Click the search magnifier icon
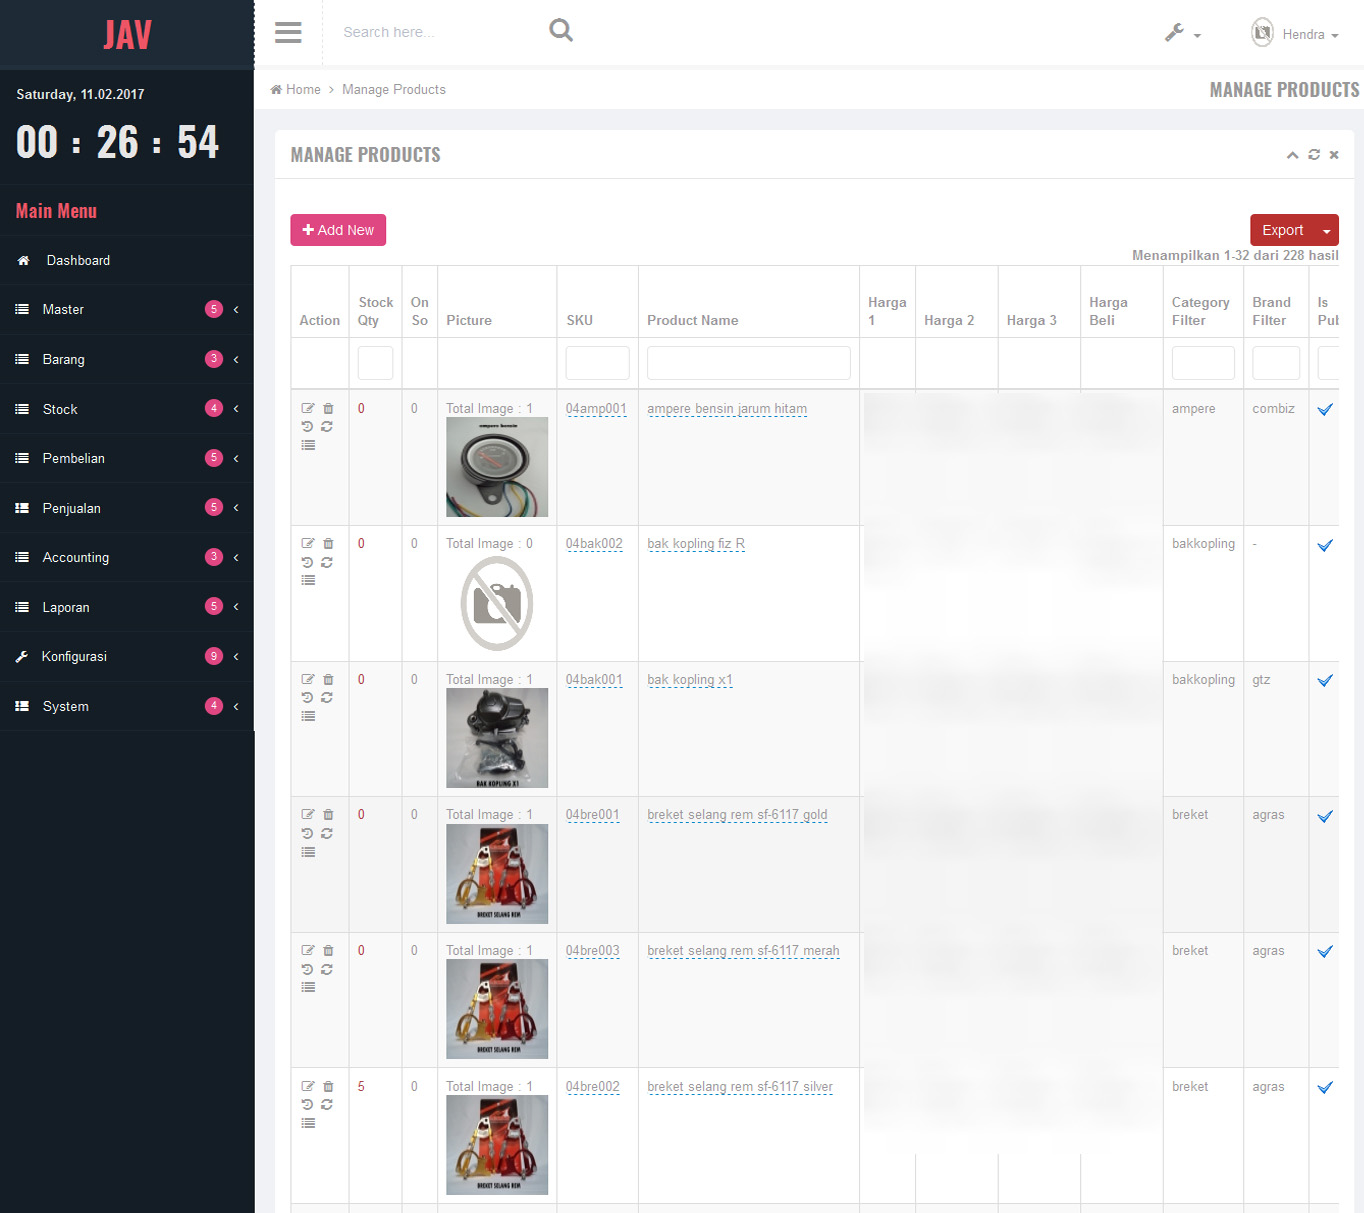 pos(561,31)
